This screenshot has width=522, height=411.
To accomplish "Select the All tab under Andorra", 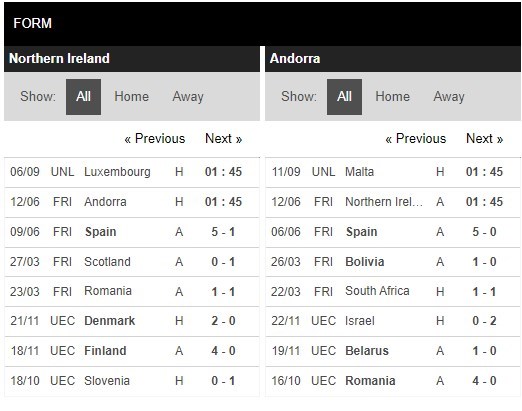I will pos(344,97).
